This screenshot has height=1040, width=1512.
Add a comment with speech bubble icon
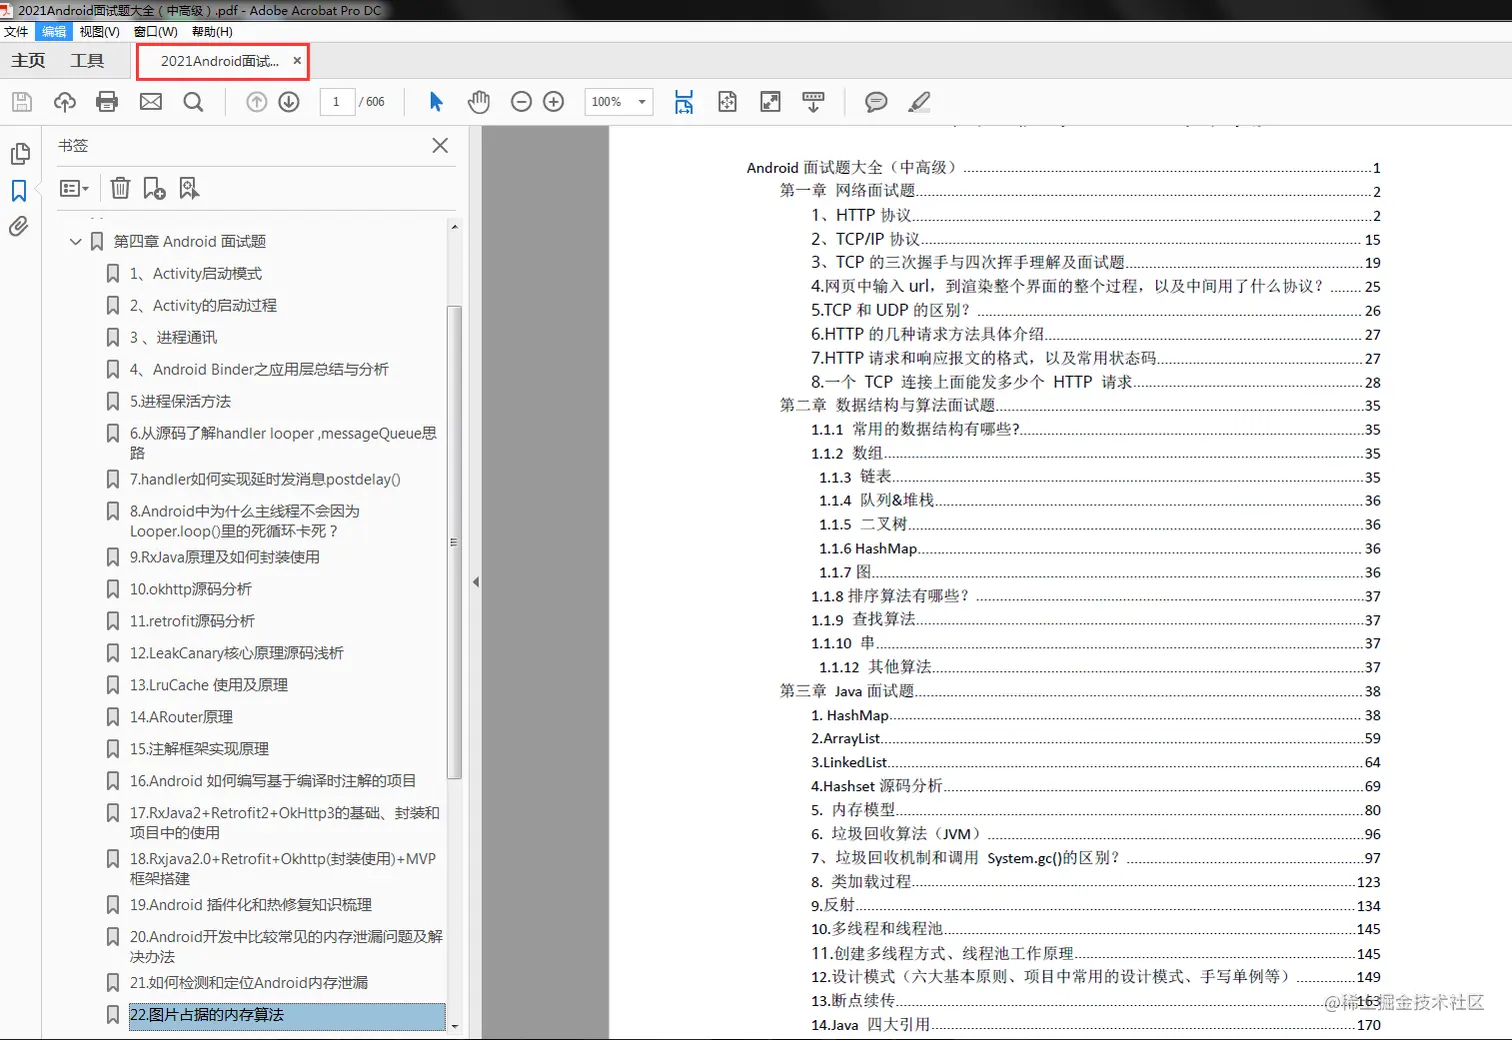coord(876,102)
